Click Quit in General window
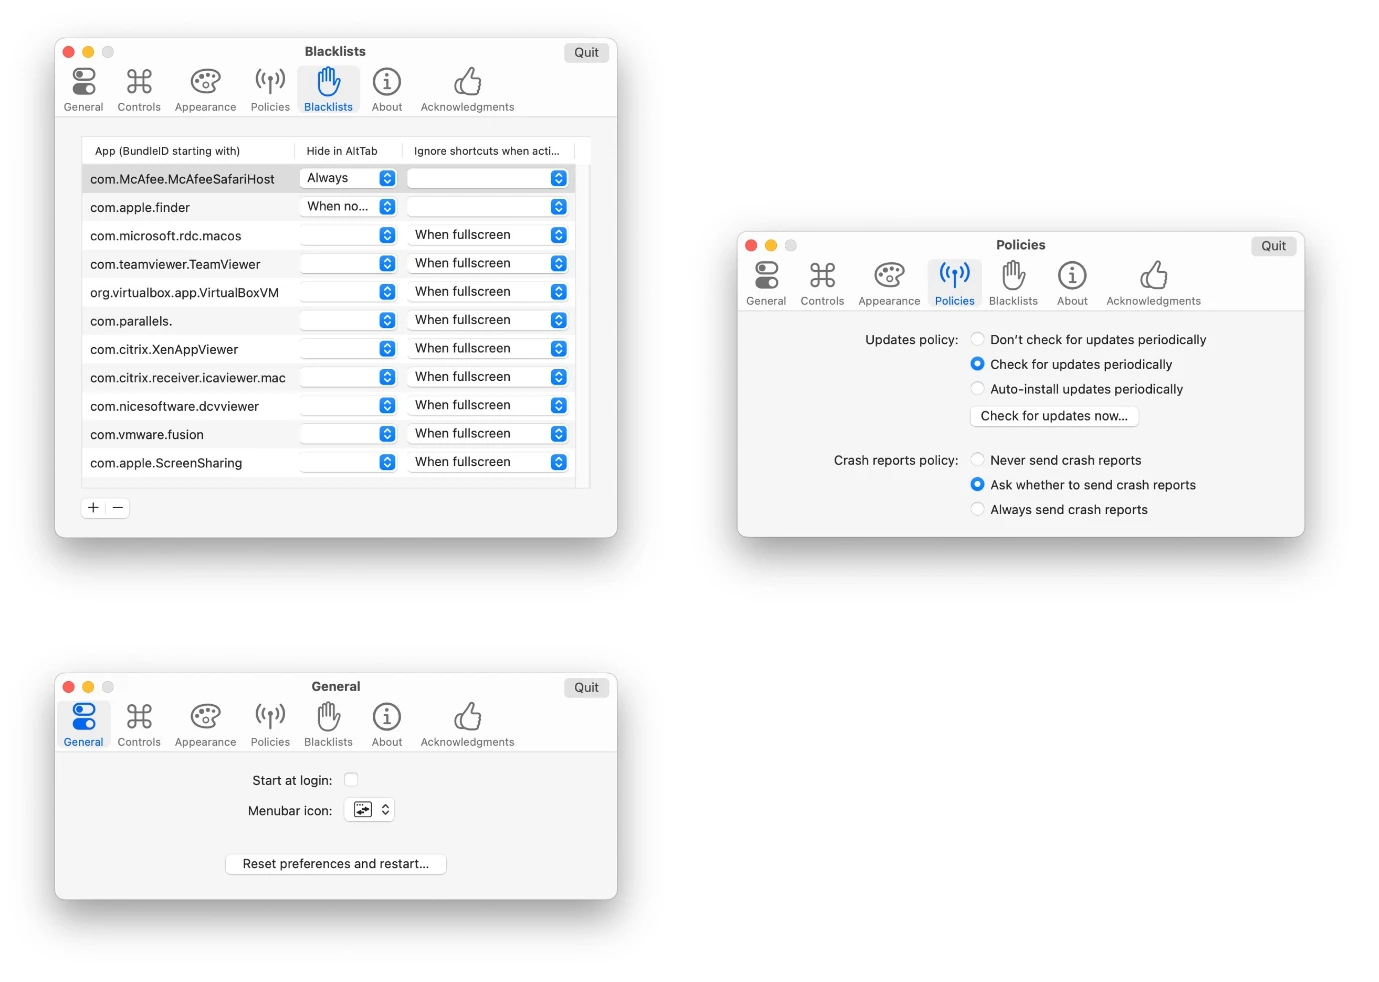Viewport: 1379px width, 982px height. click(586, 687)
